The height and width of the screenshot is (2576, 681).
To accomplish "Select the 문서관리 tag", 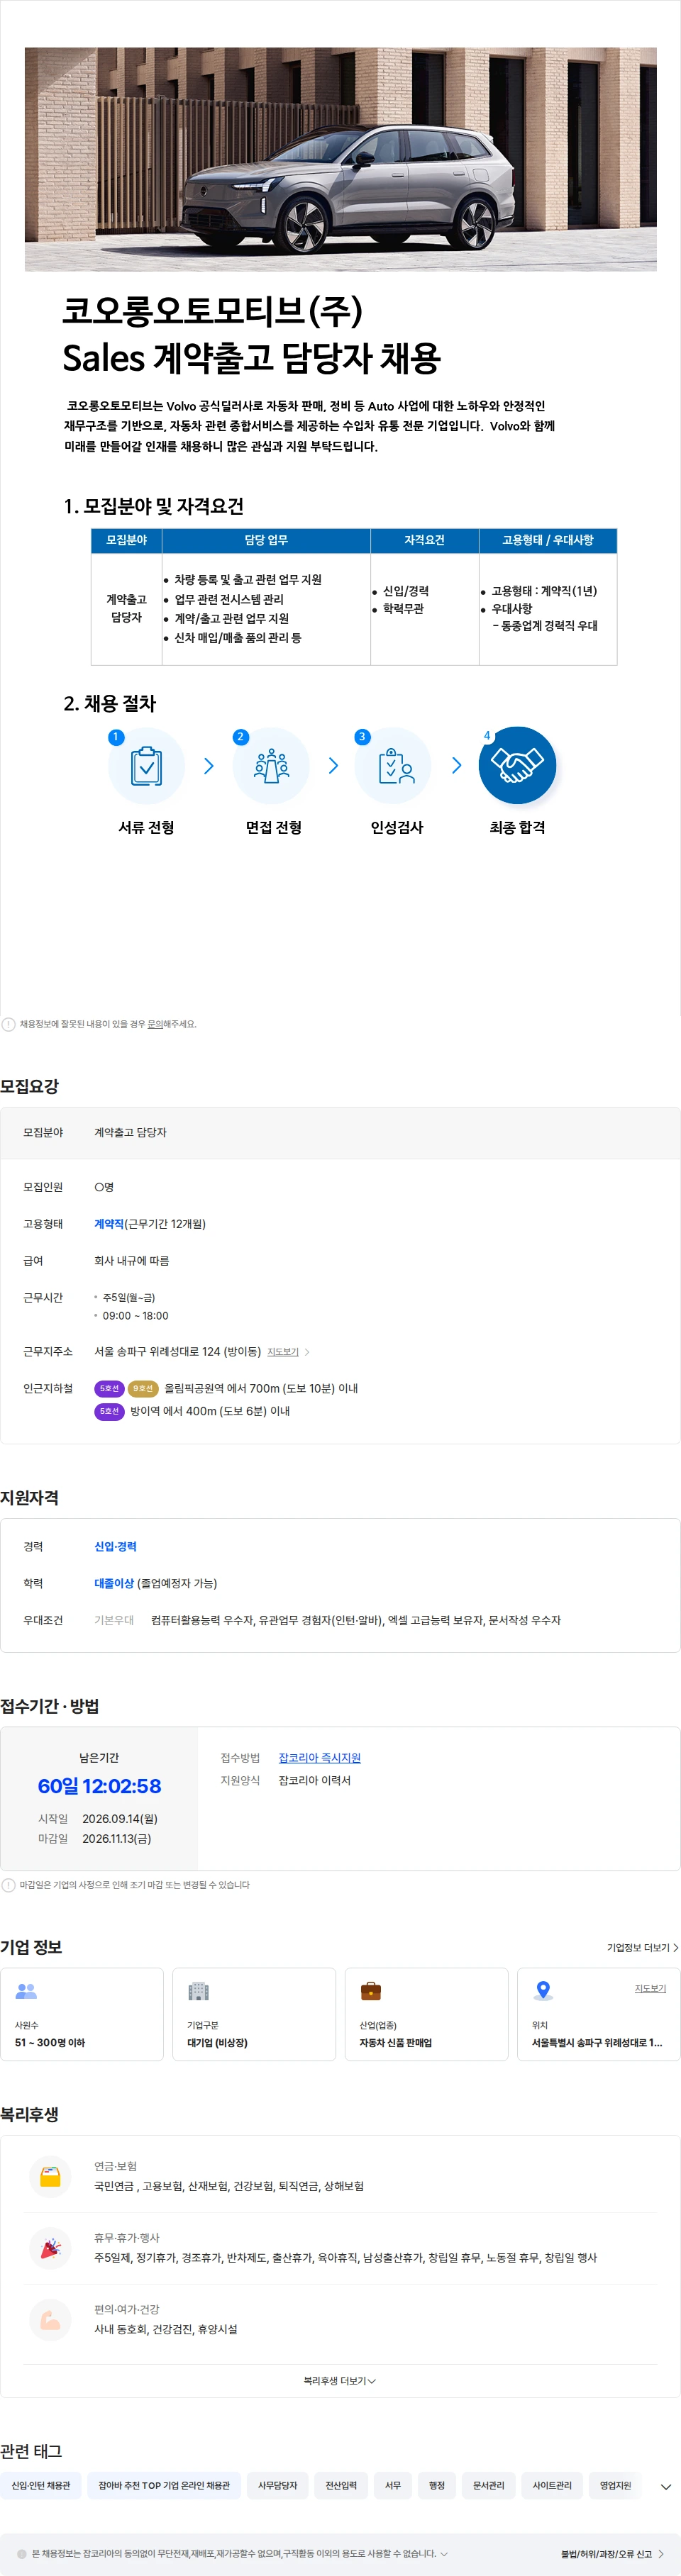I will tap(489, 2485).
